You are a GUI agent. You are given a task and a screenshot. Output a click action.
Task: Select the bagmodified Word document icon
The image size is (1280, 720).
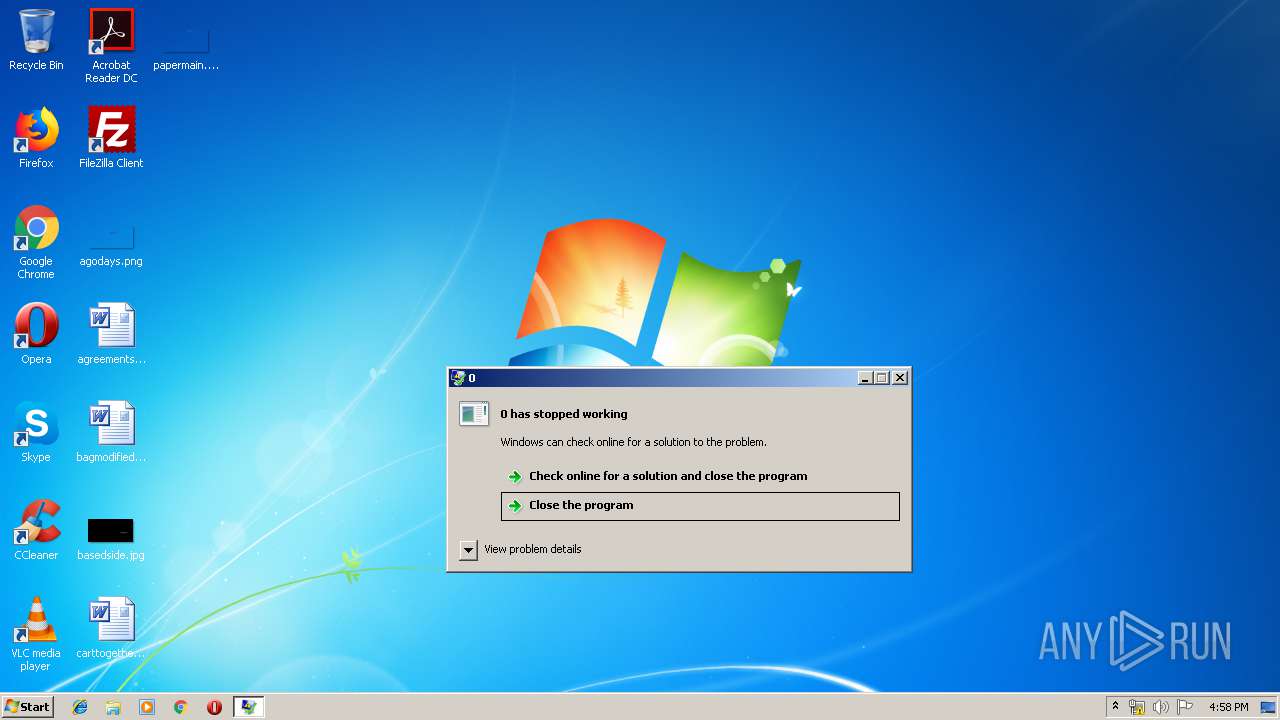[111, 432]
